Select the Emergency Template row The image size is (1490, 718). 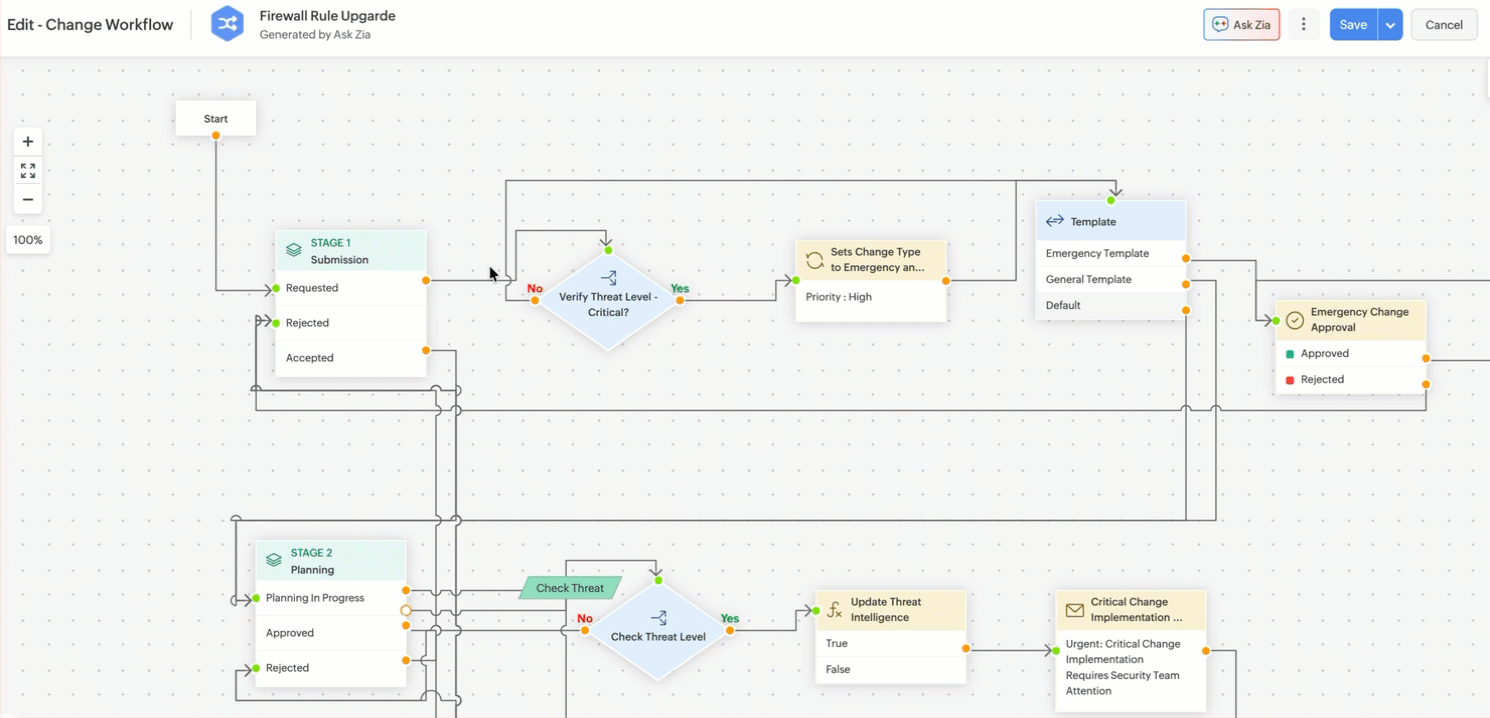(x=1111, y=254)
